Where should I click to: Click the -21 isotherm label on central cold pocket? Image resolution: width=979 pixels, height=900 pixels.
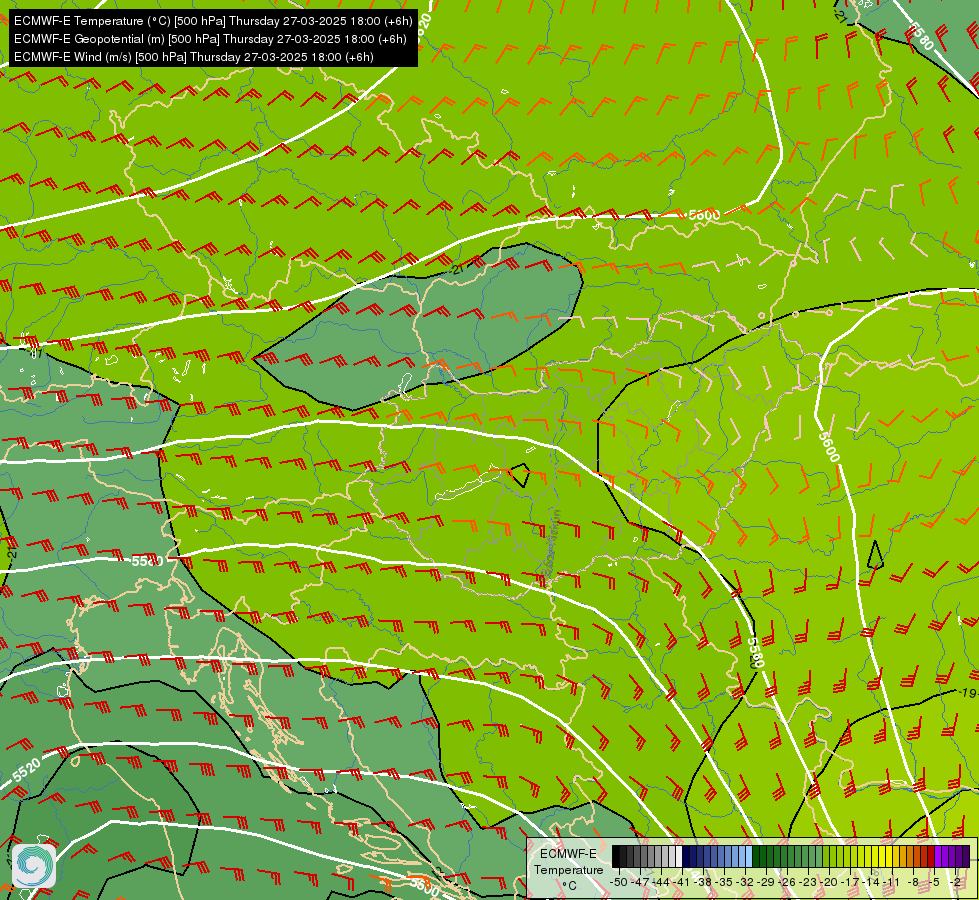coord(458,269)
